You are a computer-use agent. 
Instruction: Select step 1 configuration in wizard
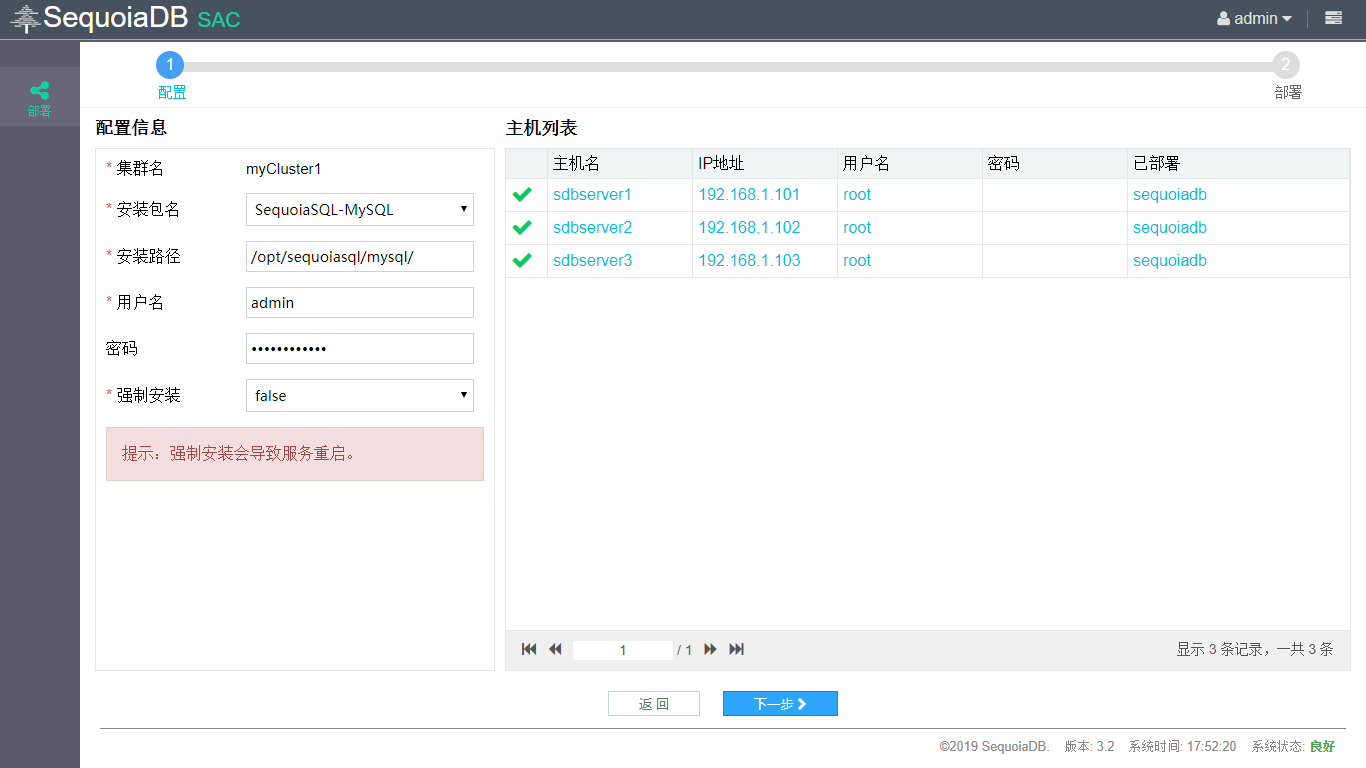tap(170, 66)
